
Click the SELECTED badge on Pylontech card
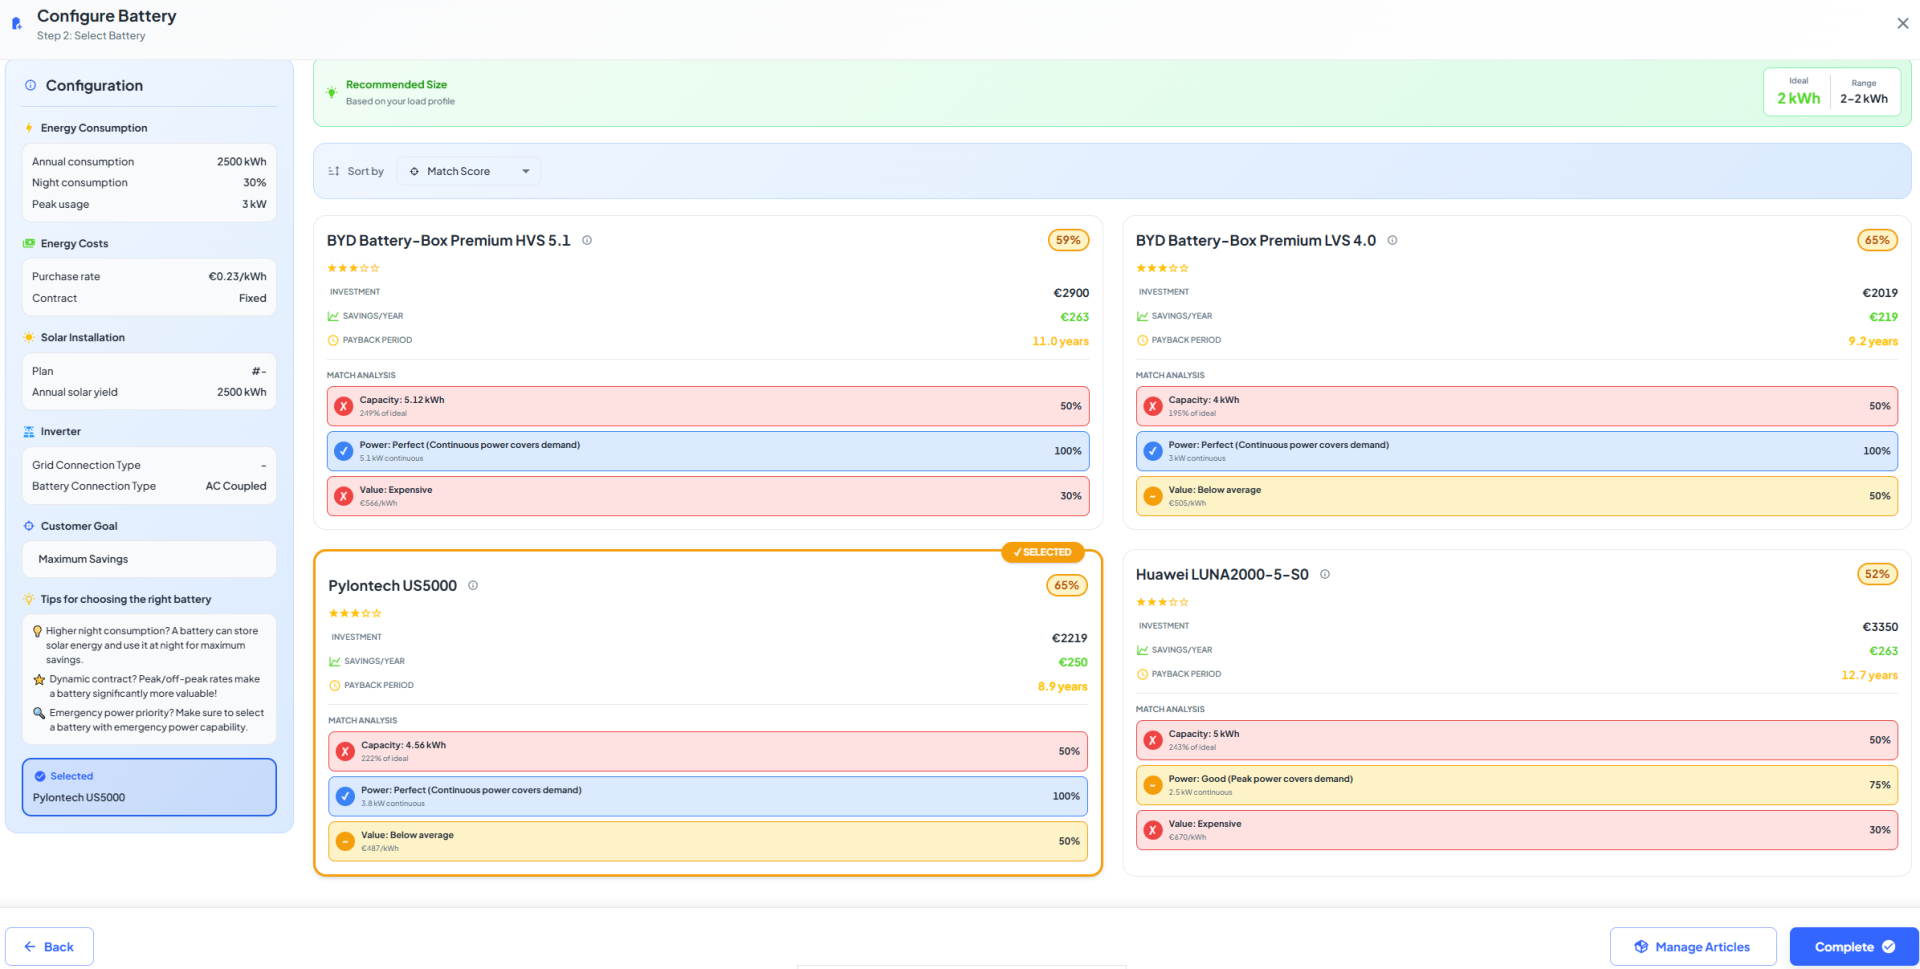pyautogui.click(x=1043, y=552)
